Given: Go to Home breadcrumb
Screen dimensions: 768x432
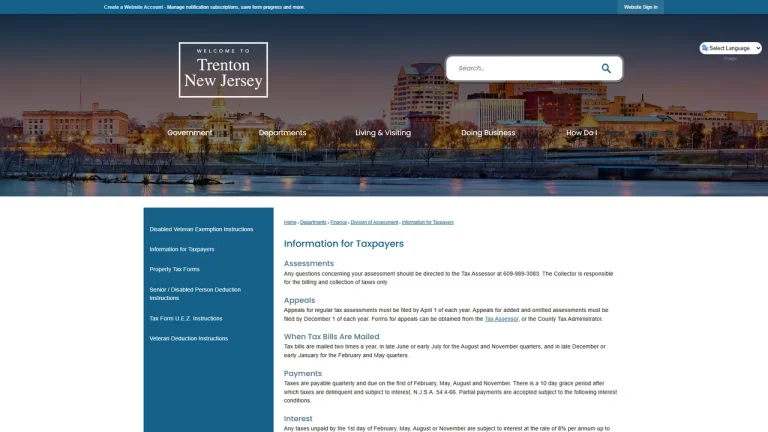Looking at the screenshot, I should click(290, 222).
